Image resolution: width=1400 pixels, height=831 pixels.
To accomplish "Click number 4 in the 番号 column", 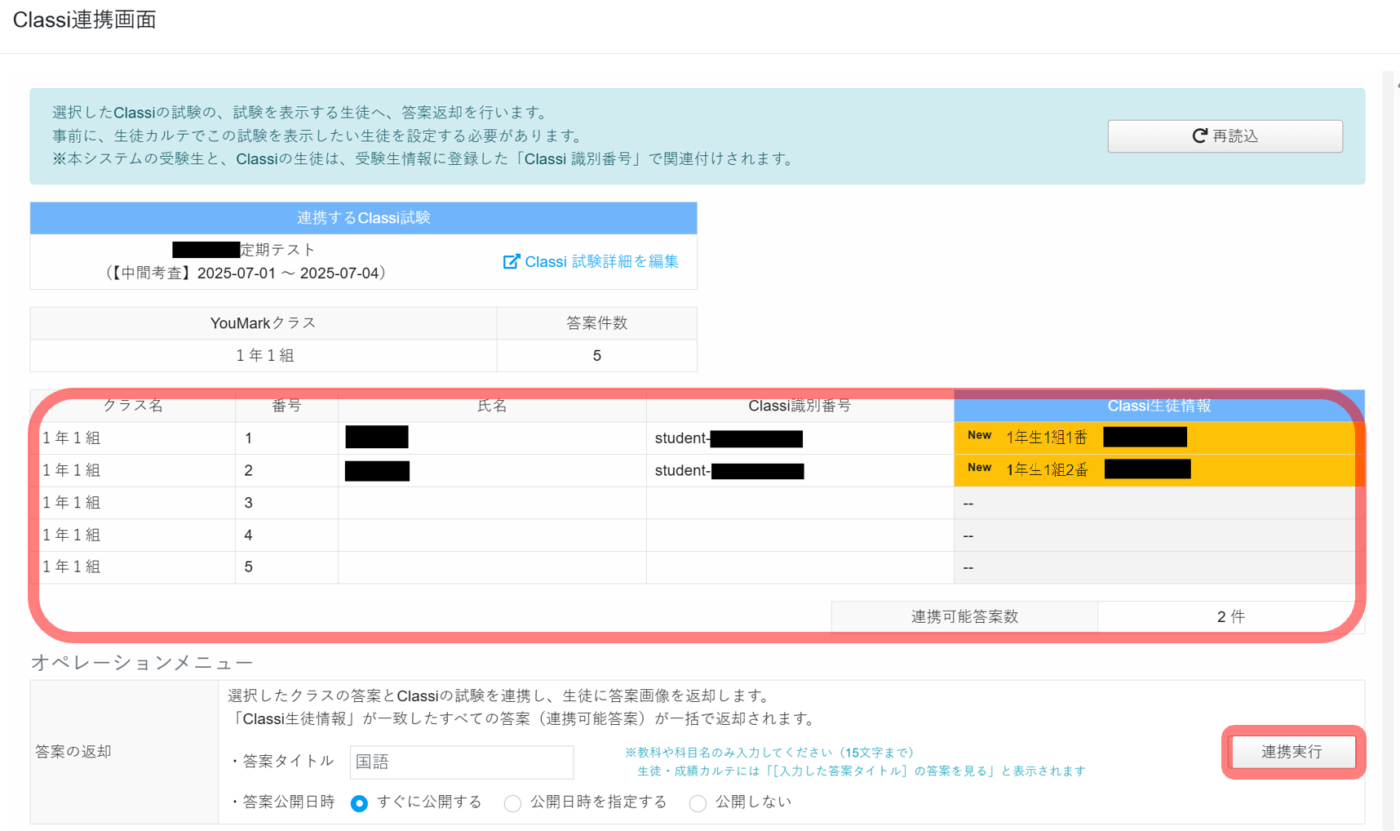I will pyautogui.click(x=248, y=535).
